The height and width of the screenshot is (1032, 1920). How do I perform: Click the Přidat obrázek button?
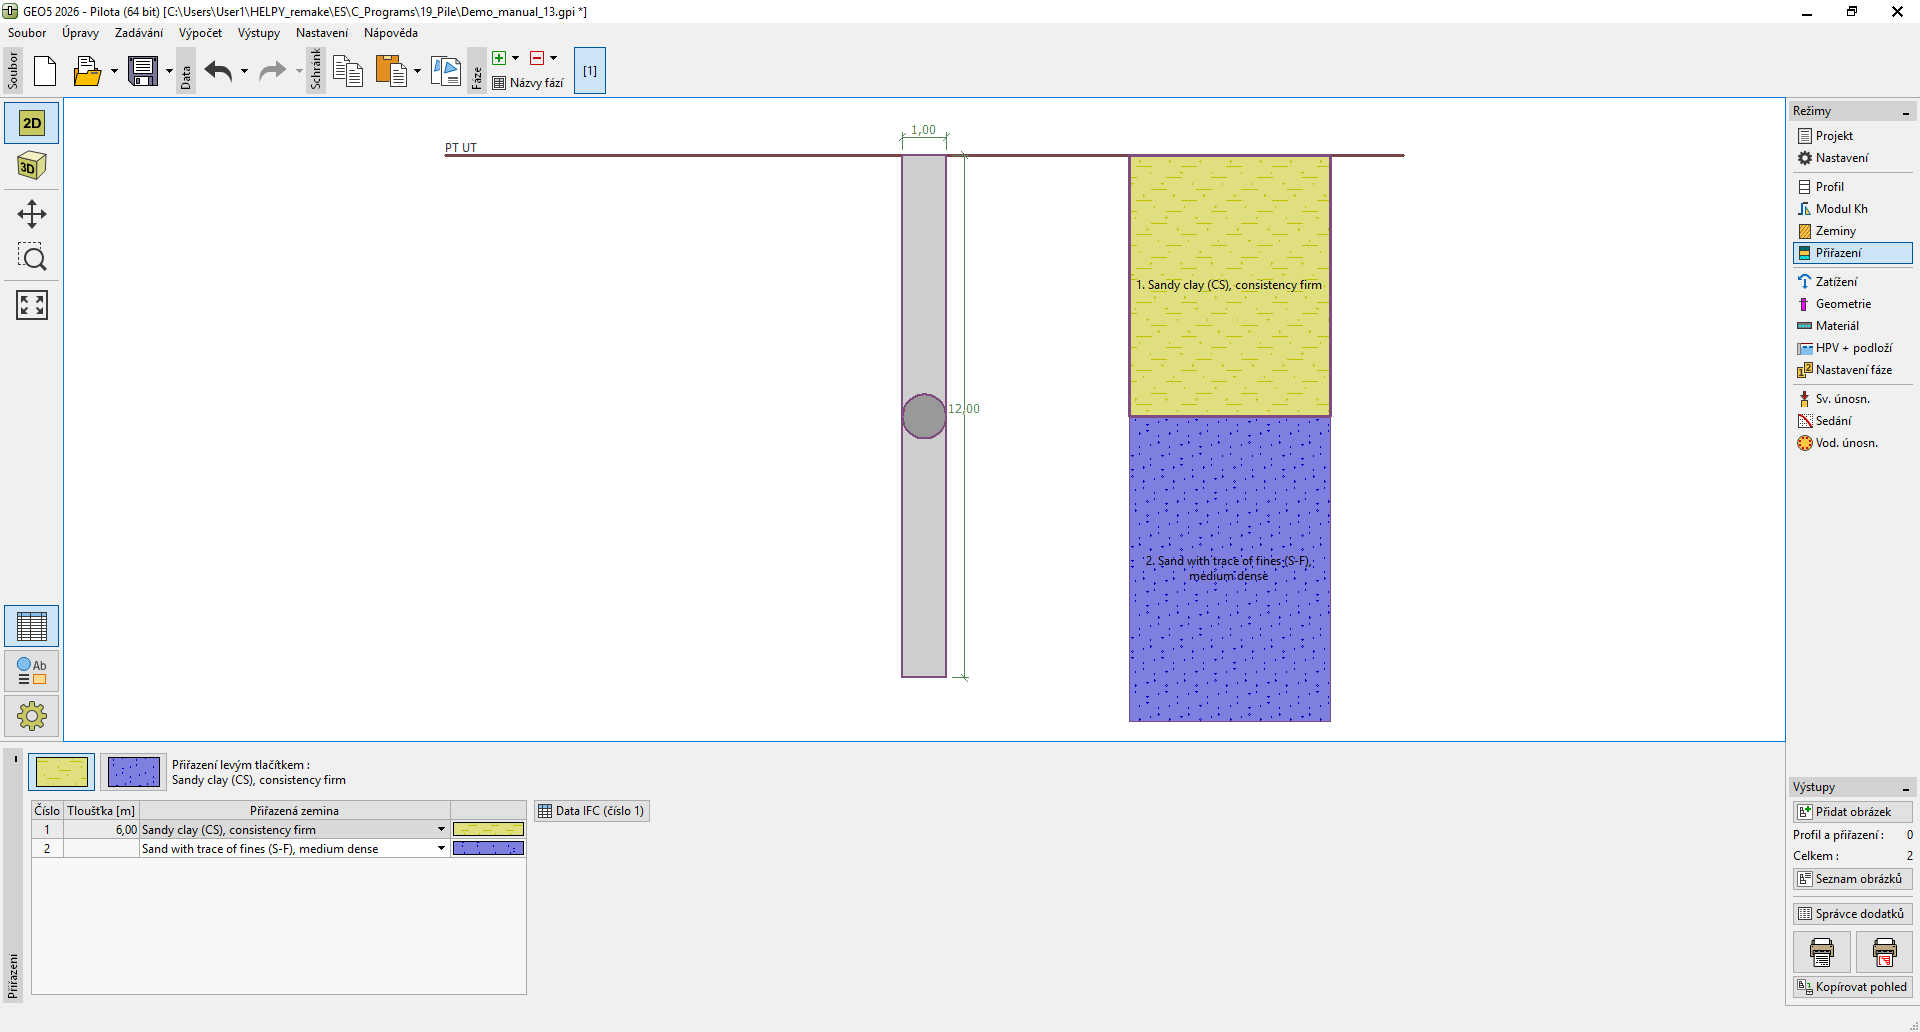click(x=1852, y=812)
